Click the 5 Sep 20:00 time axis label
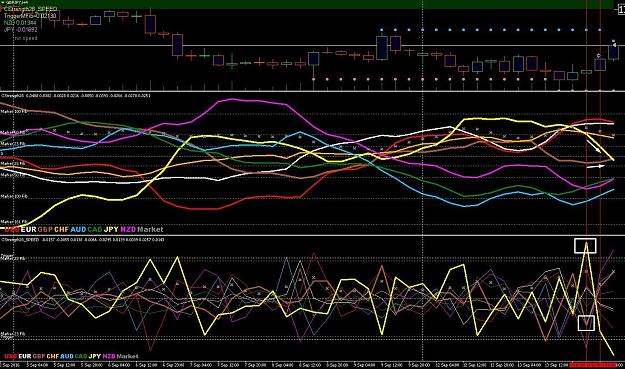 92,365
